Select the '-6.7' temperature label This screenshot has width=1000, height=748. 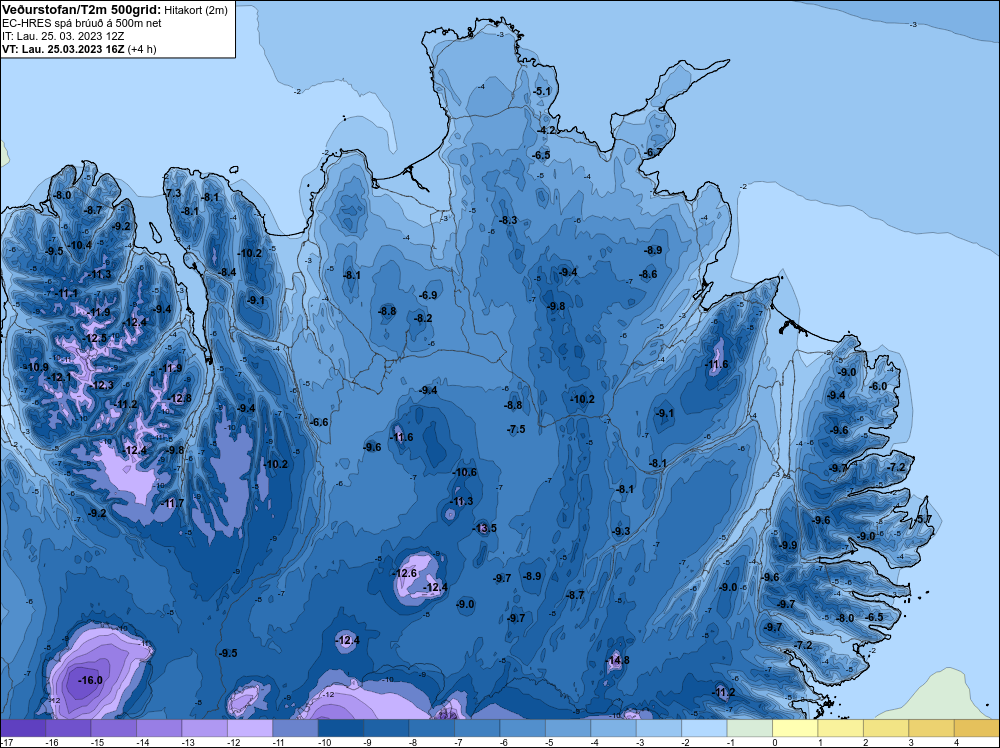[x=653, y=152]
